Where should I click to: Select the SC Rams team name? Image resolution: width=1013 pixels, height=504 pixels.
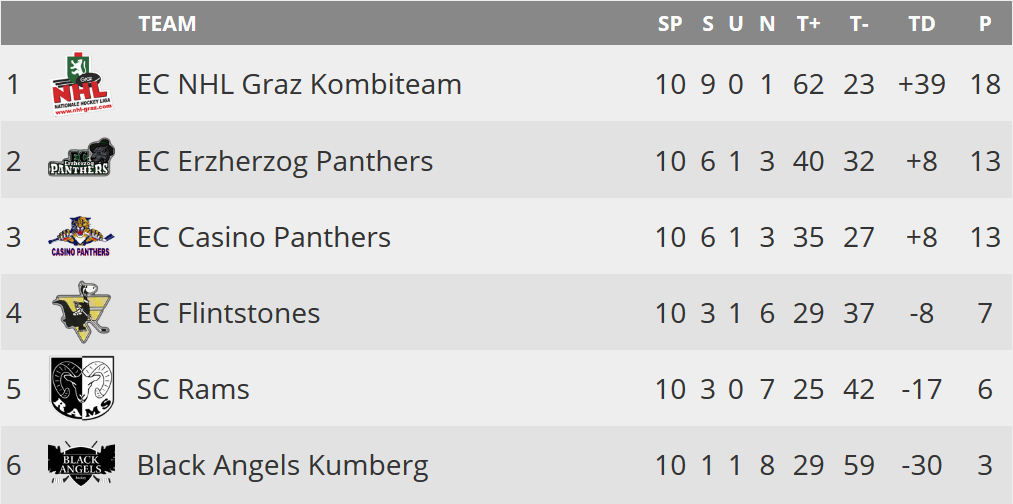193,389
